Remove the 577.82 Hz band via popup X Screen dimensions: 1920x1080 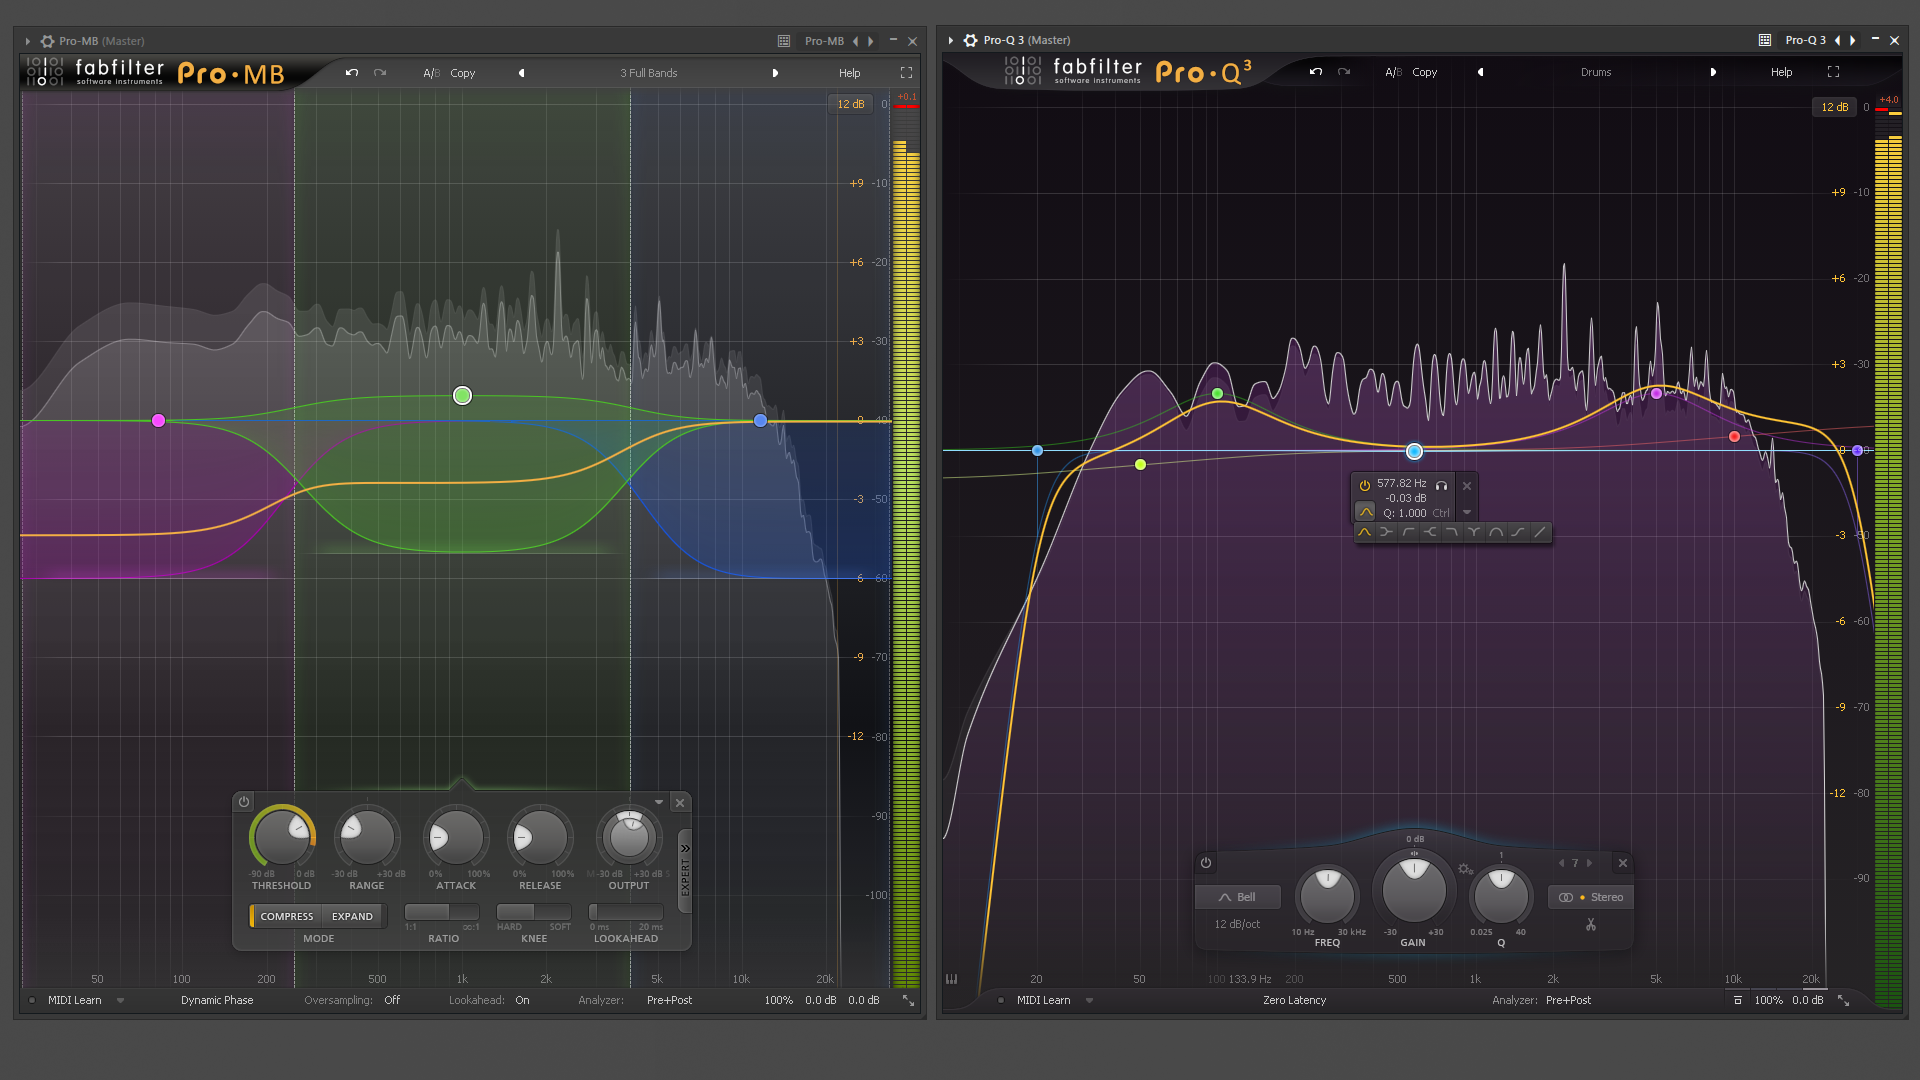(1467, 486)
